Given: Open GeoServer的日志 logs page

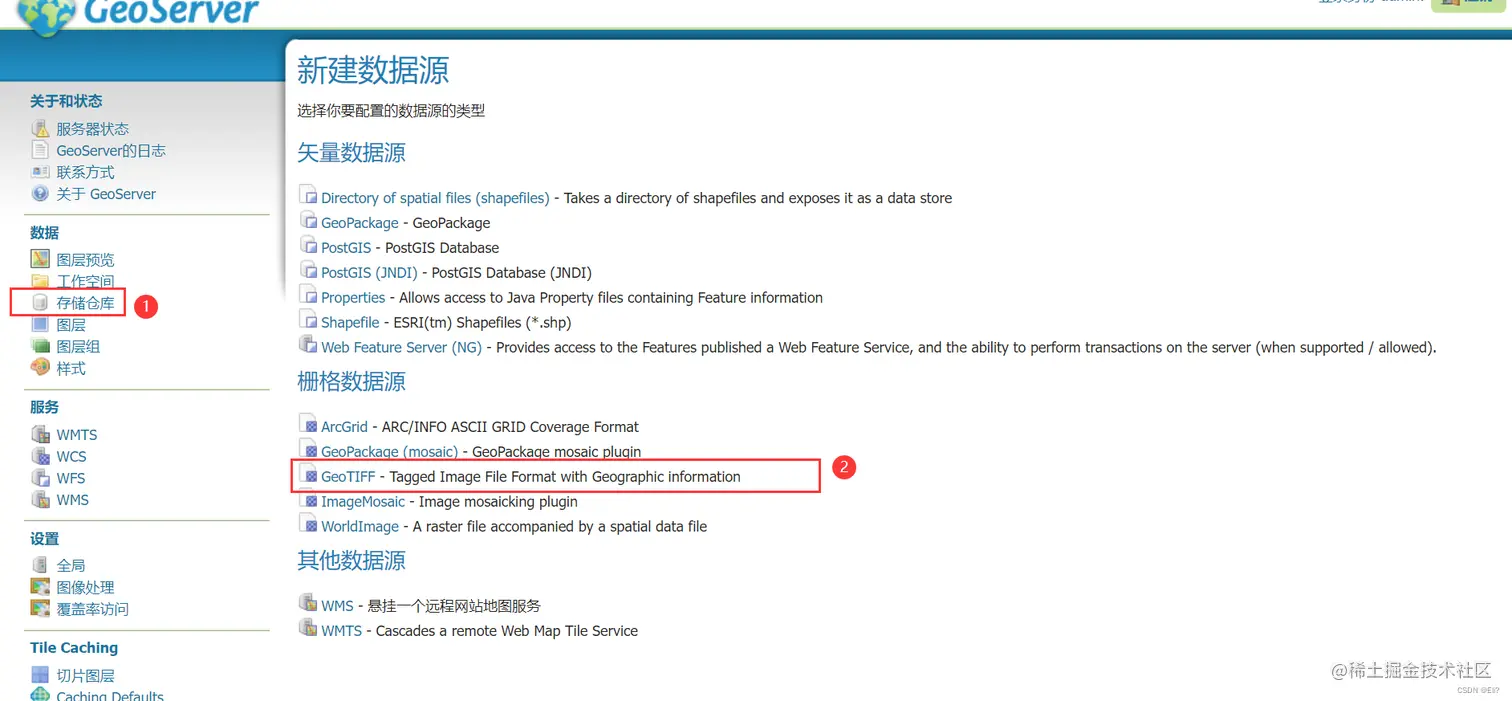Looking at the screenshot, I should coord(111,151).
